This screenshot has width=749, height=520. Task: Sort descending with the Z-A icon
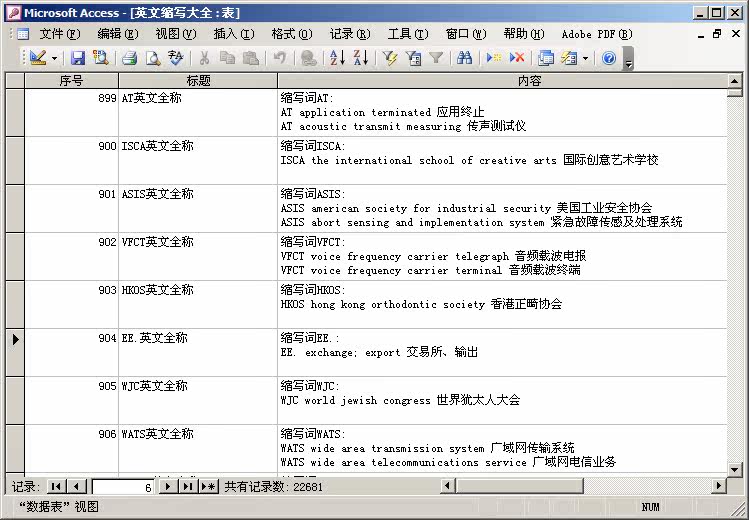pyautogui.click(x=361, y=58)
